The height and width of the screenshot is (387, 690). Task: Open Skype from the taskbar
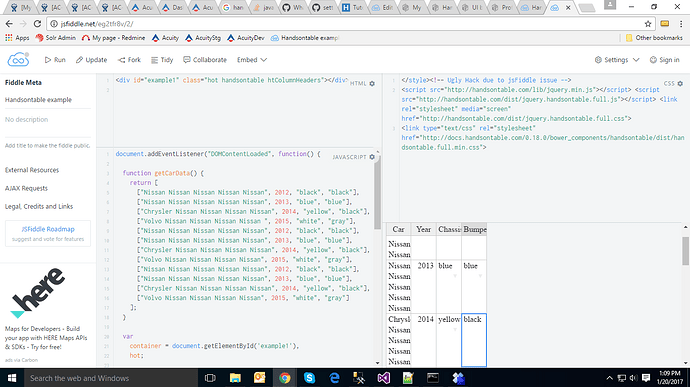point(309,378)
